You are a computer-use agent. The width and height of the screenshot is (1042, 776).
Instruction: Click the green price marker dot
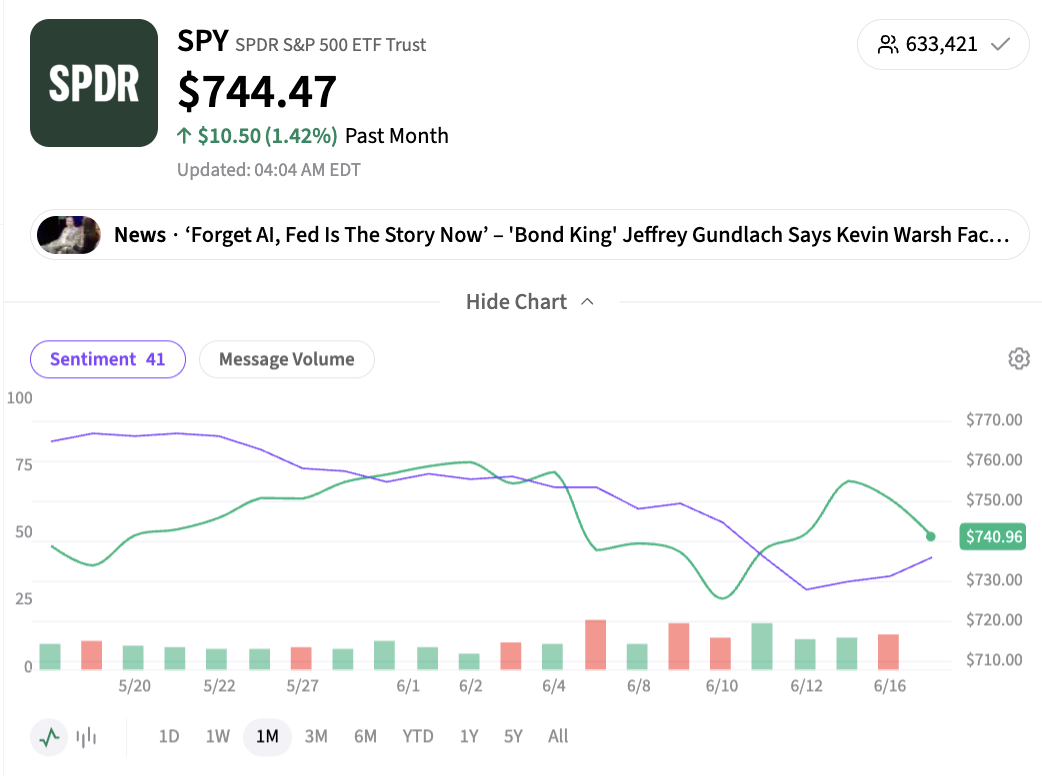tap(930, 536)
